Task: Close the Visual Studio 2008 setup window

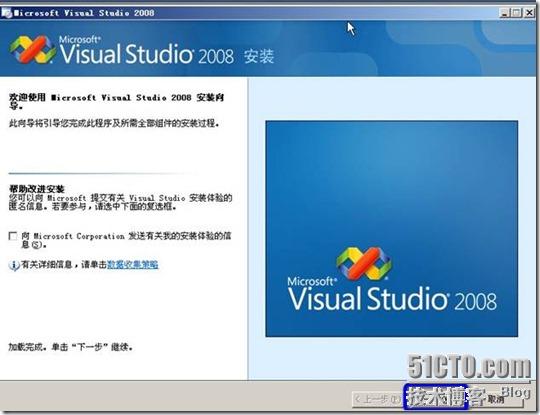Action: pos(529,13)
